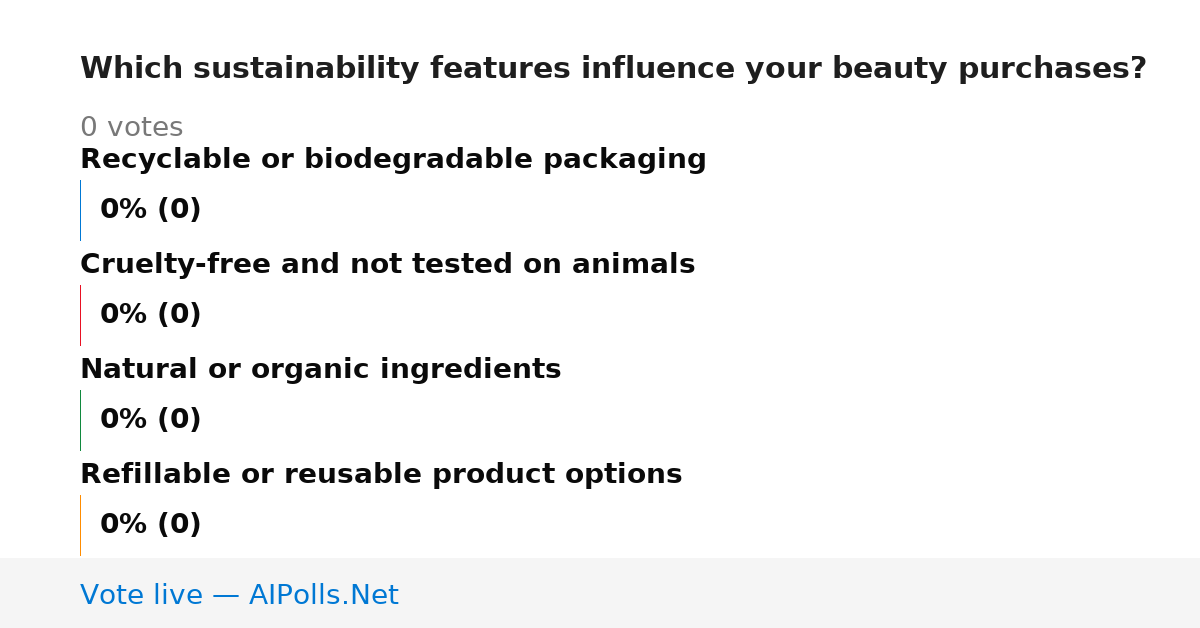Vote for 'Refillable or reusable product options'
The width and height of the screenshot is (1200, 628).
tap(381, 475)
